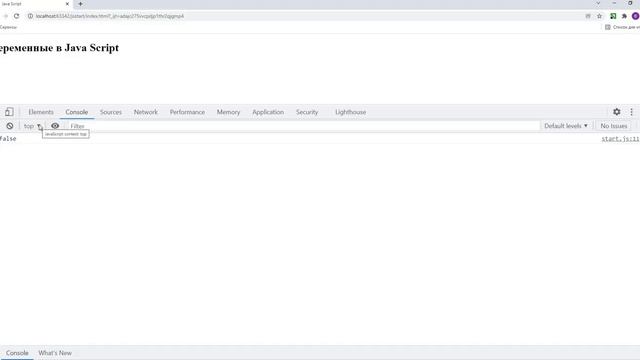Open DevTools three-dot menu

click(631, 112)
